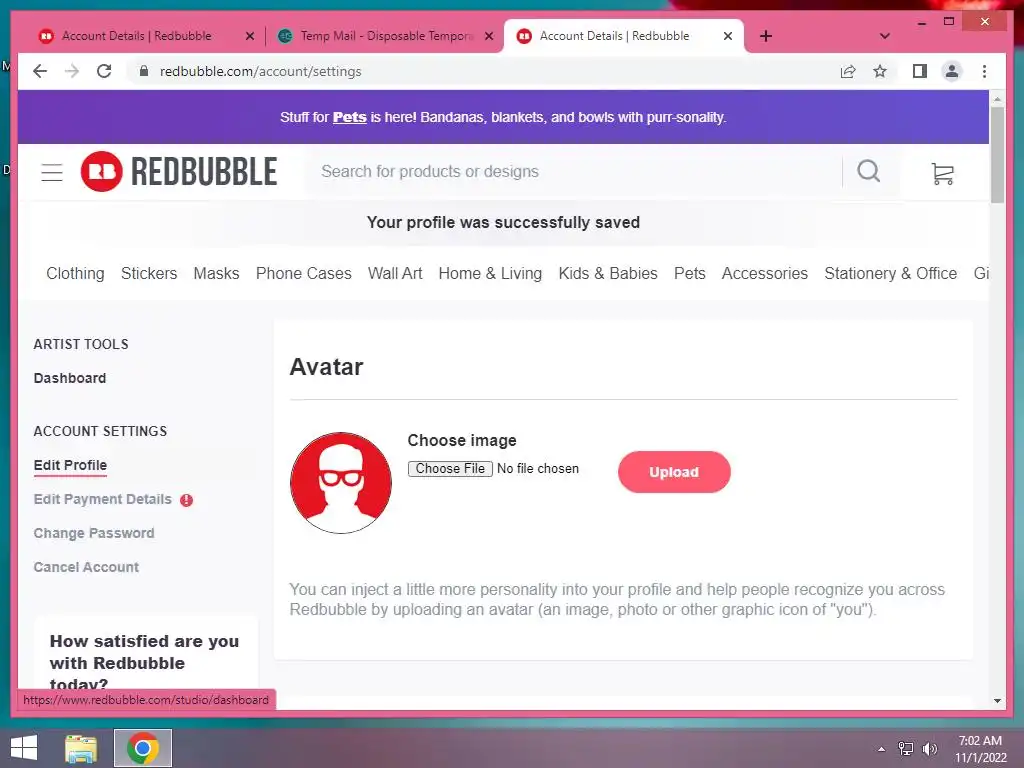Click the share page icon
This screenshot has width=1024, height=768.
coord(848,71)
